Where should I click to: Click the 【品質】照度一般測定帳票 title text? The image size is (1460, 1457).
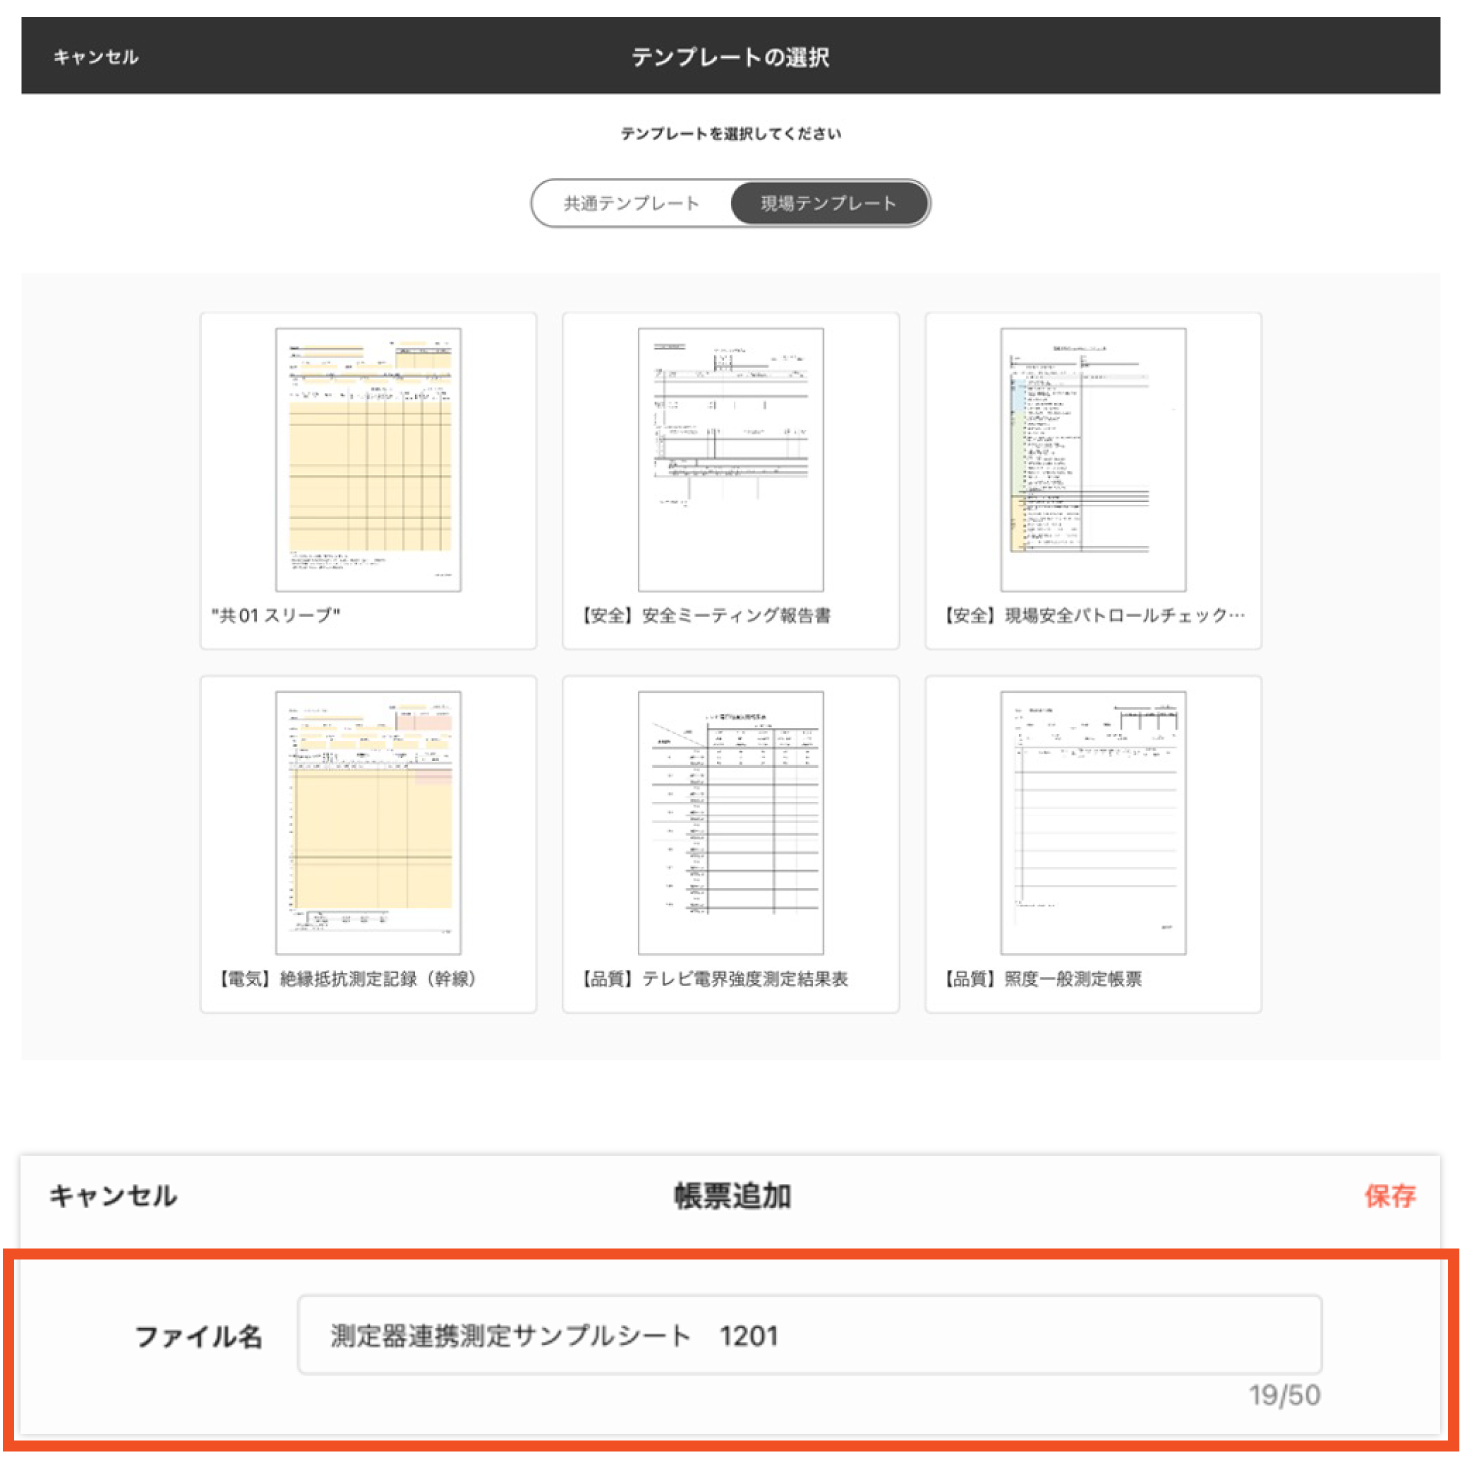click(x=1041, y=978)
